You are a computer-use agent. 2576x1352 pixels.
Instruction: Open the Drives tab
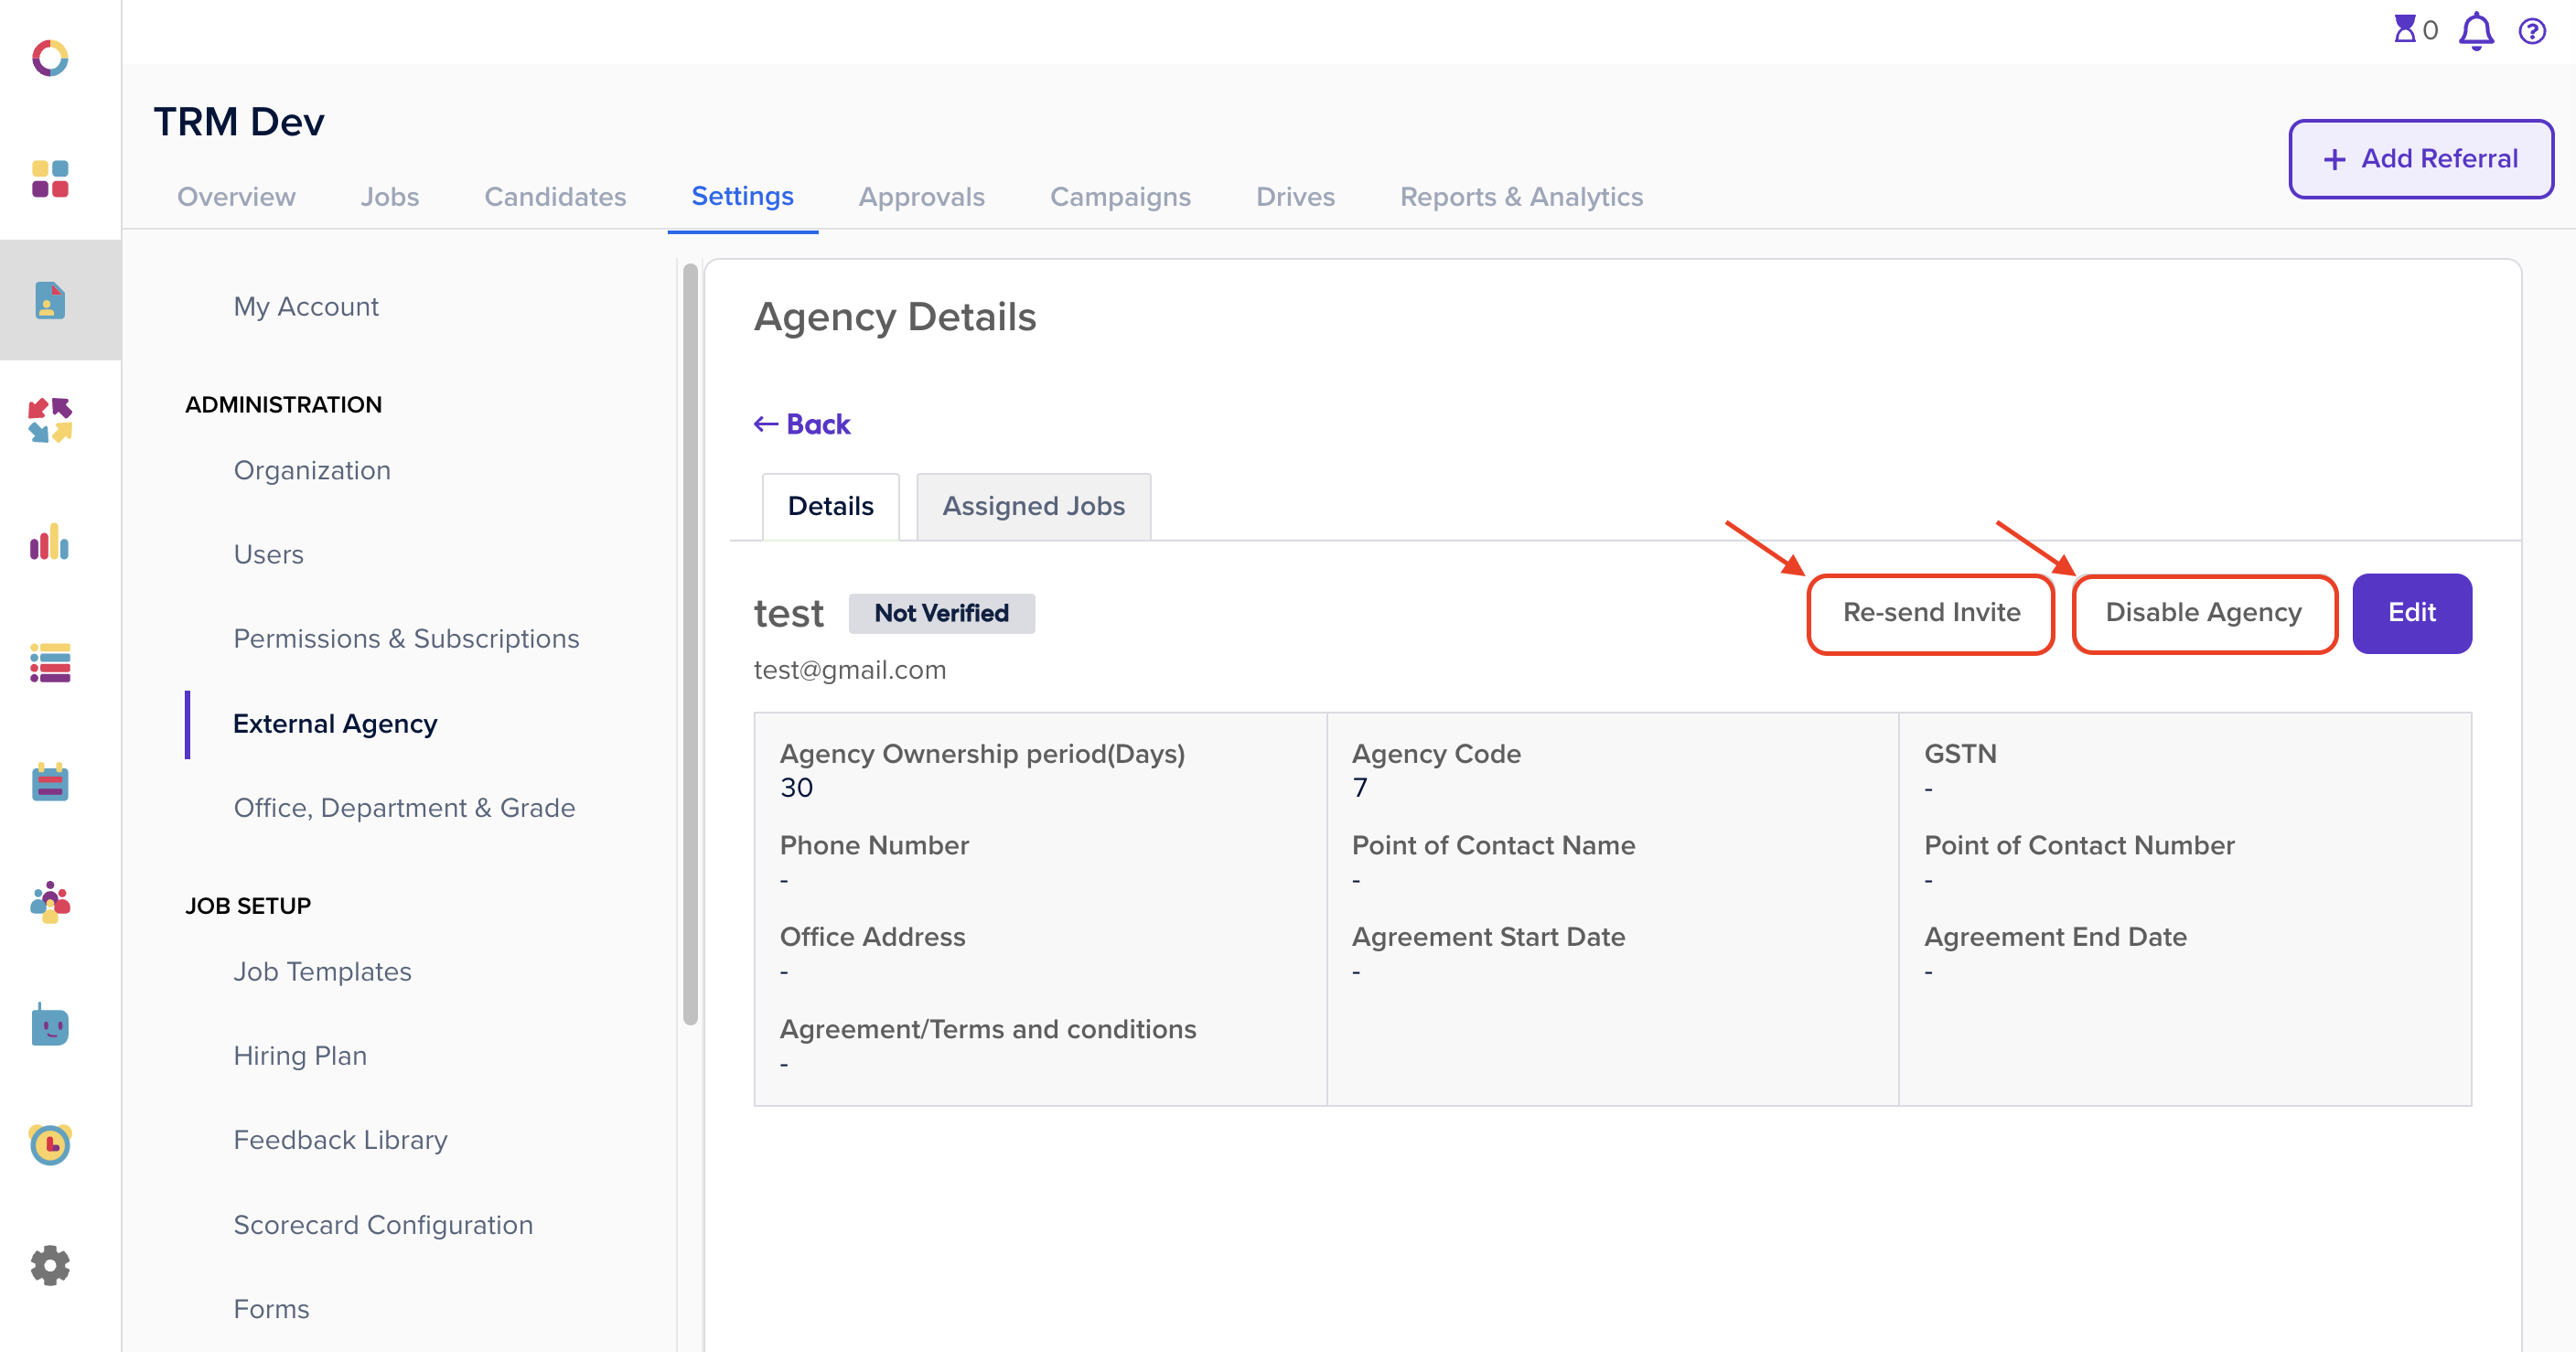[1295, 196]
